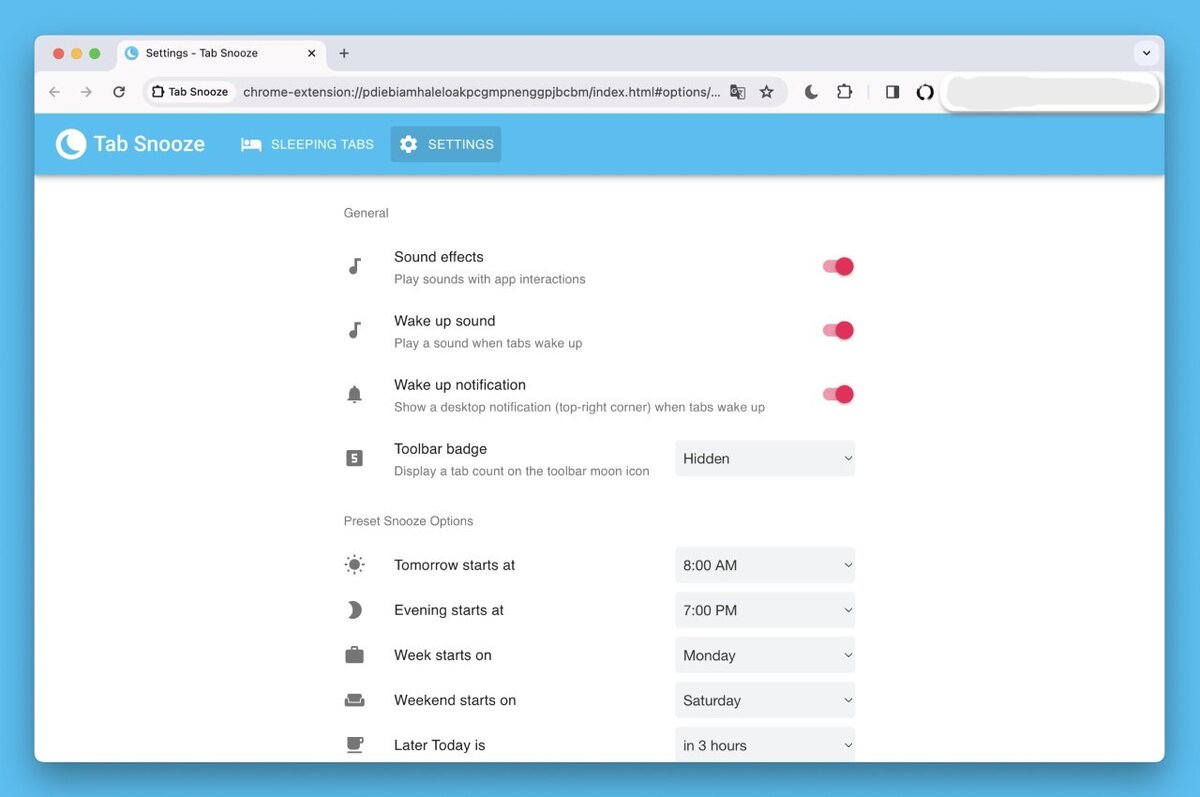Open the Toolbar badge dropdown
The width and height of the screenshot is (1200, 797).
[x=765, y=458]
